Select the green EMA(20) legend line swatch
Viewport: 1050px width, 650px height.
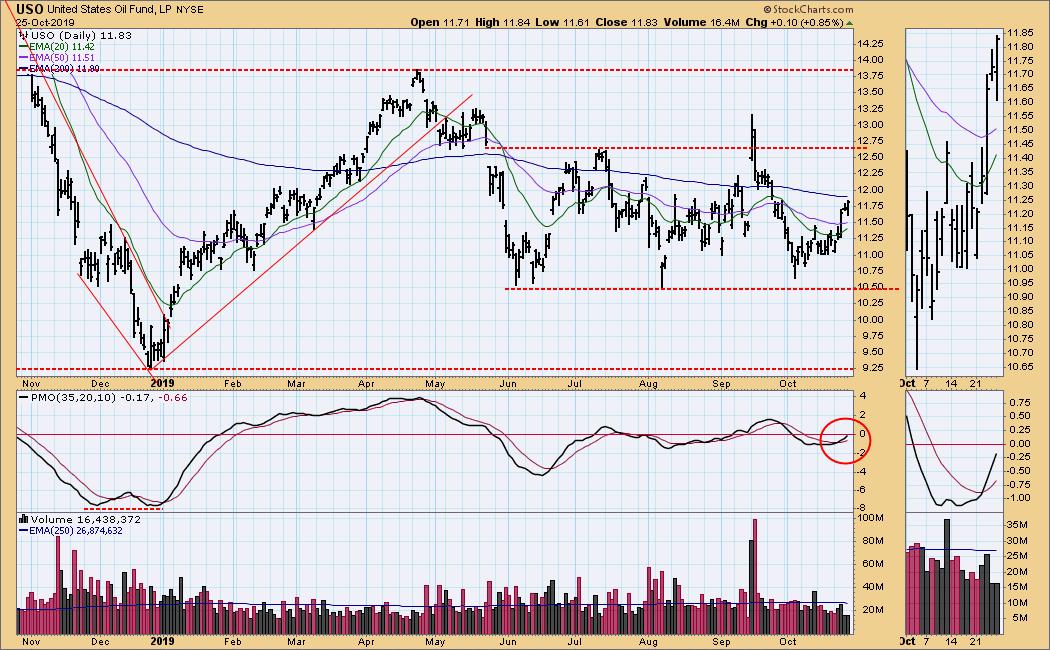pos(23,47)
